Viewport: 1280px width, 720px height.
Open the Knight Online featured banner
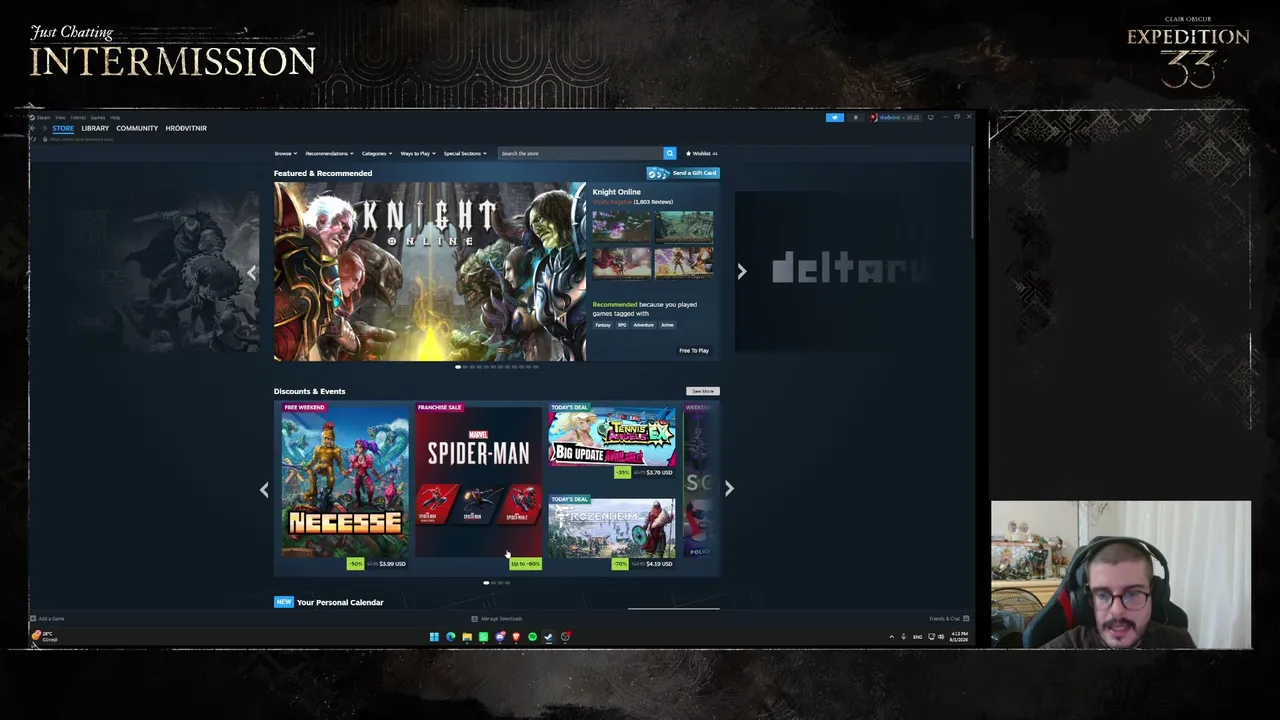430,271
